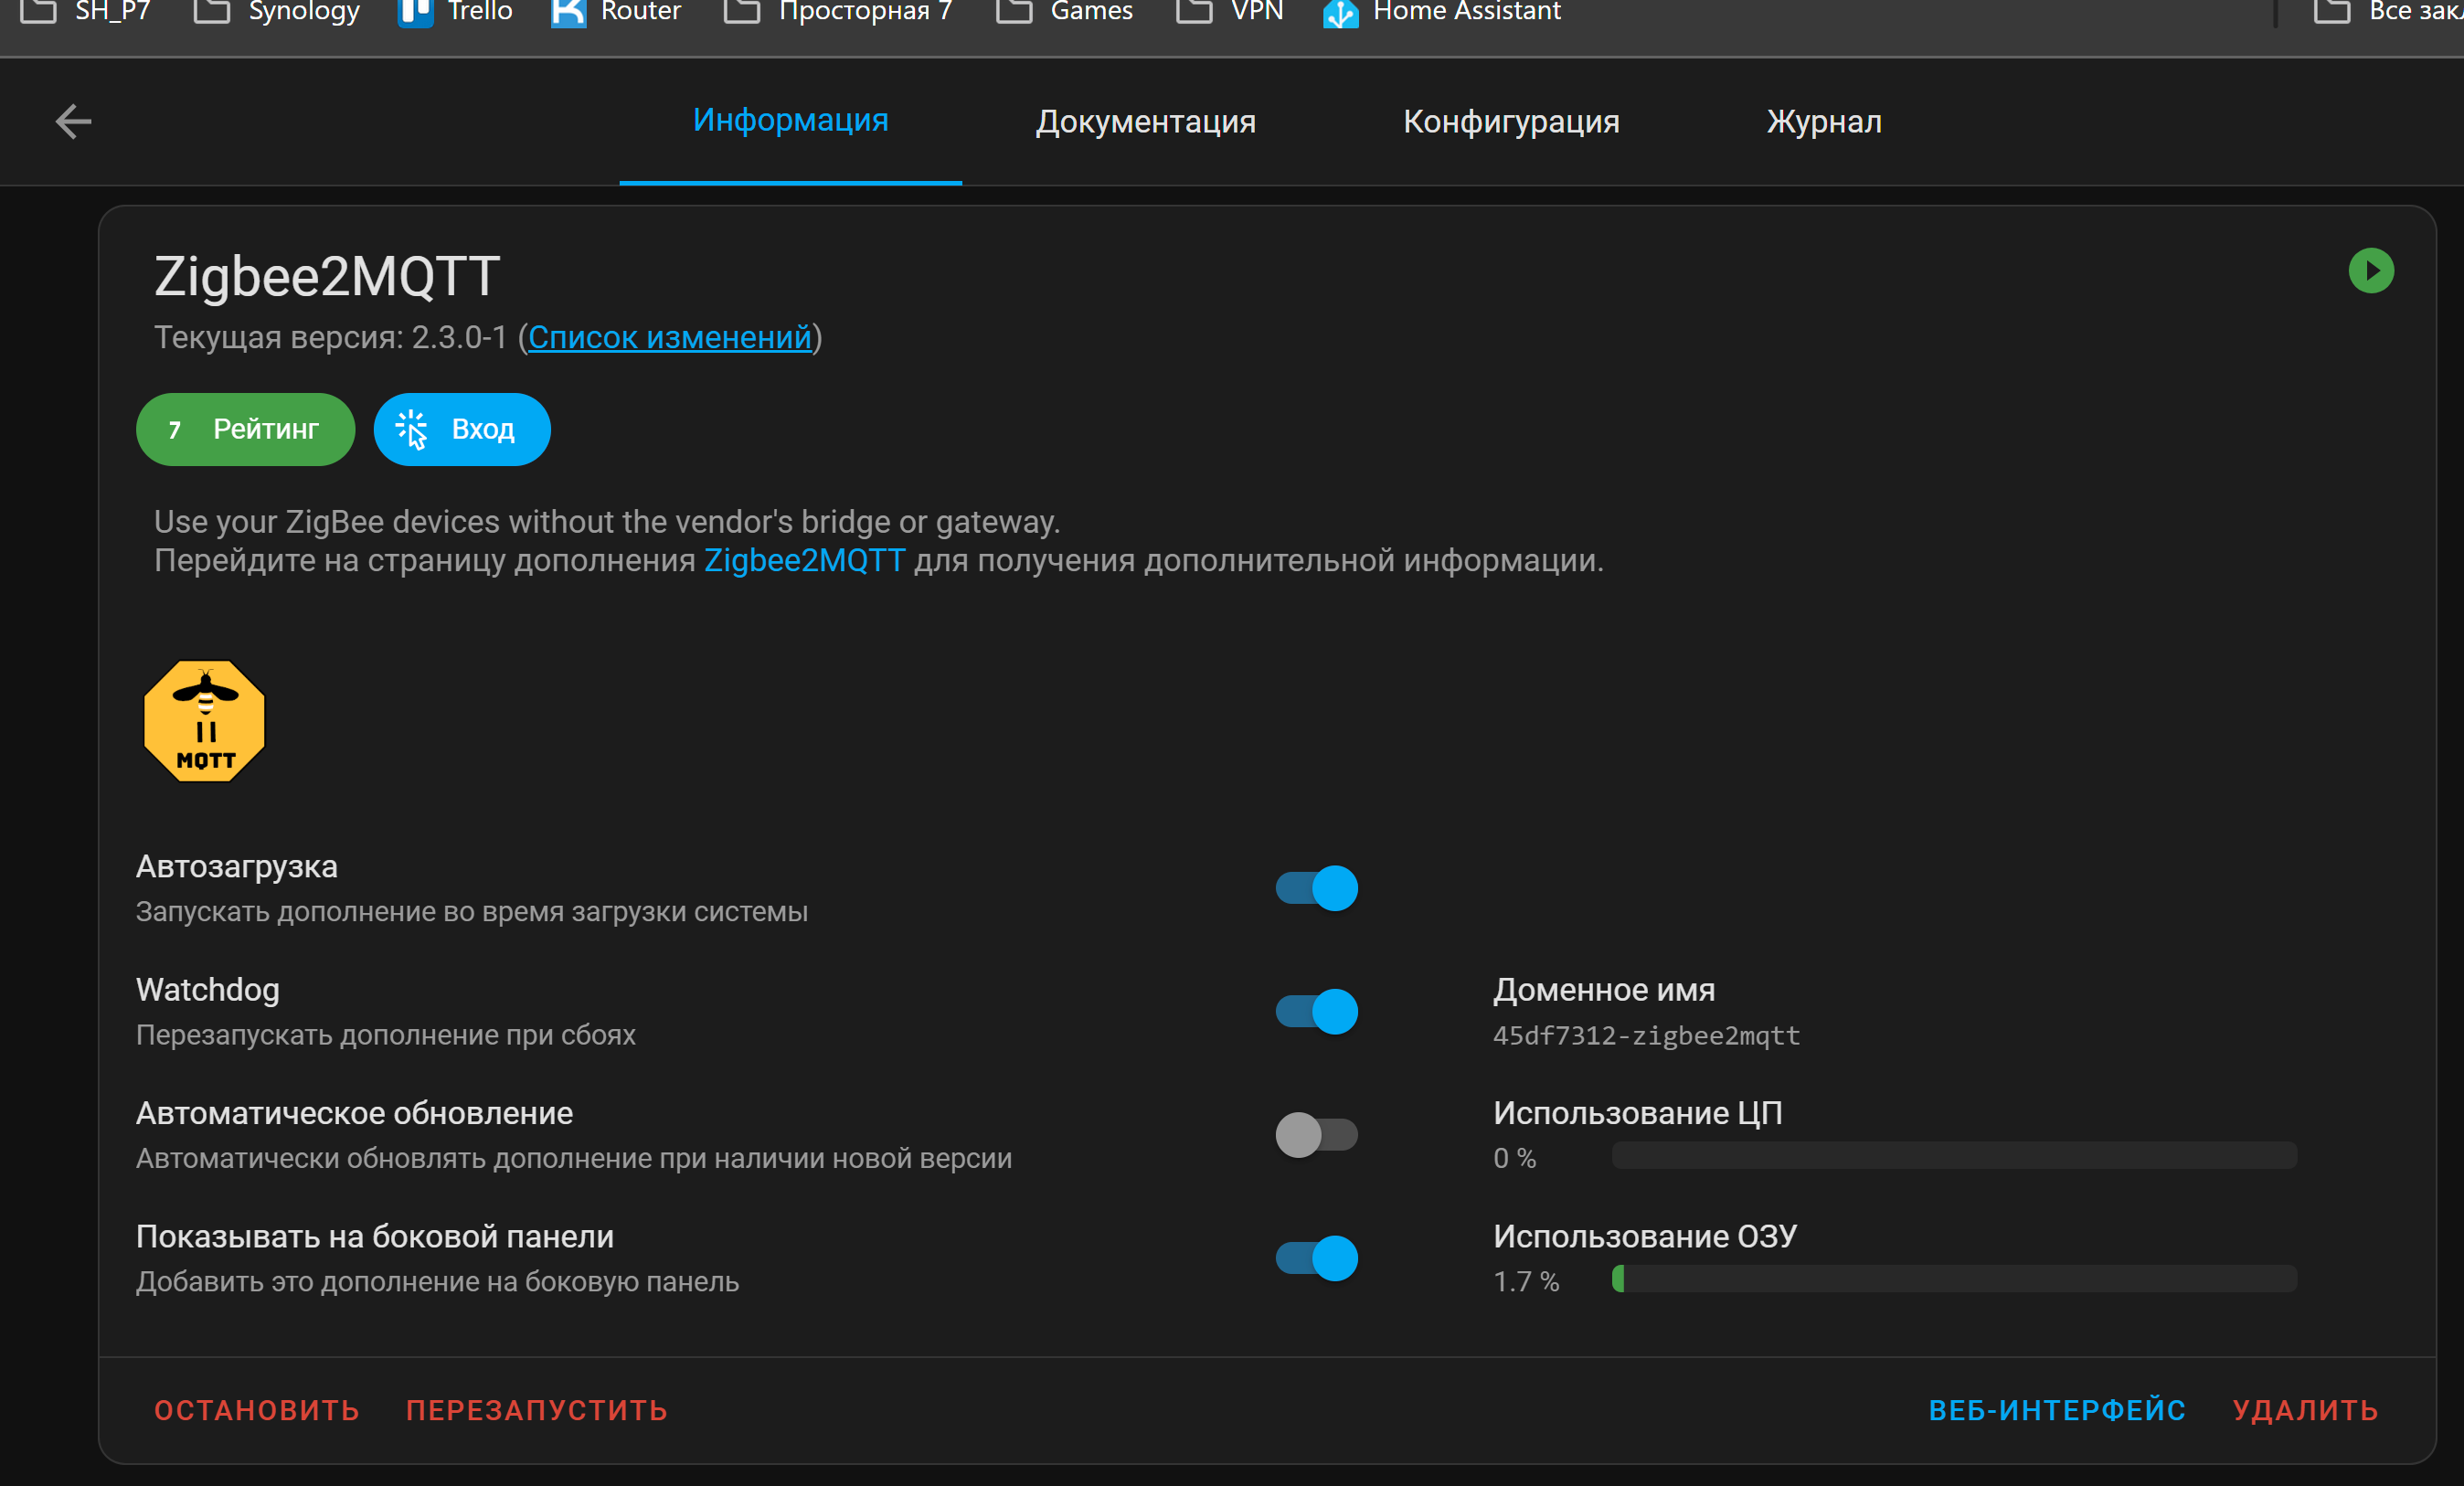Screen dimensions: 2464x1486
Task: Click the Zigbee2MQTT title heading
Action: click(327, 276)
